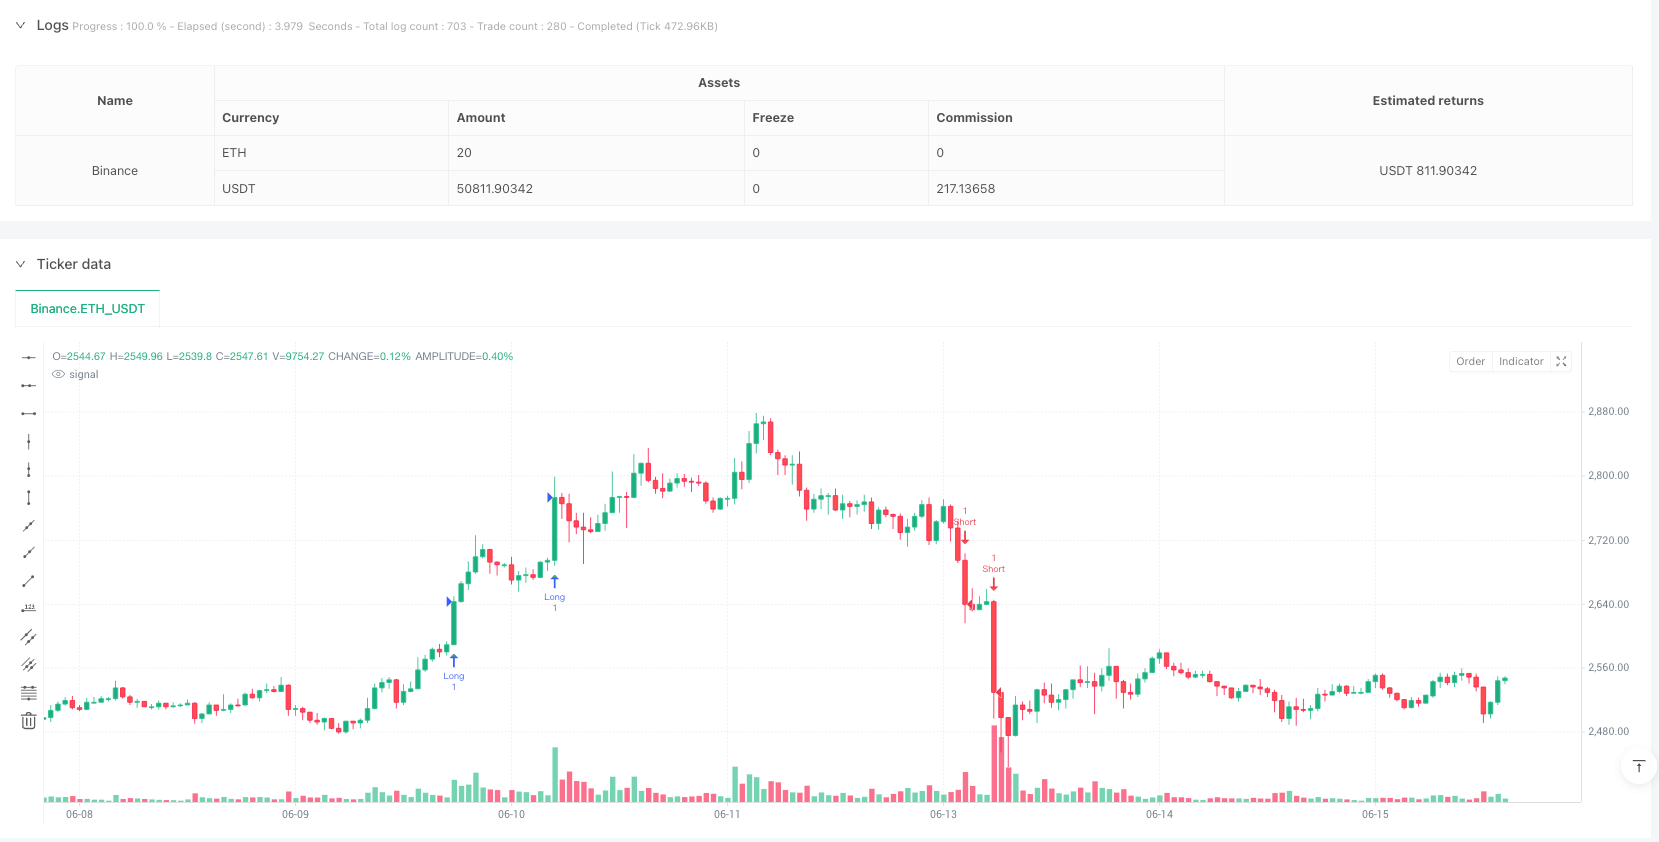This screenshot has width=1659, height=842.
Task: Click the trash icon to delete drawings
Action: pyautogui.click(x=28, y=720)
